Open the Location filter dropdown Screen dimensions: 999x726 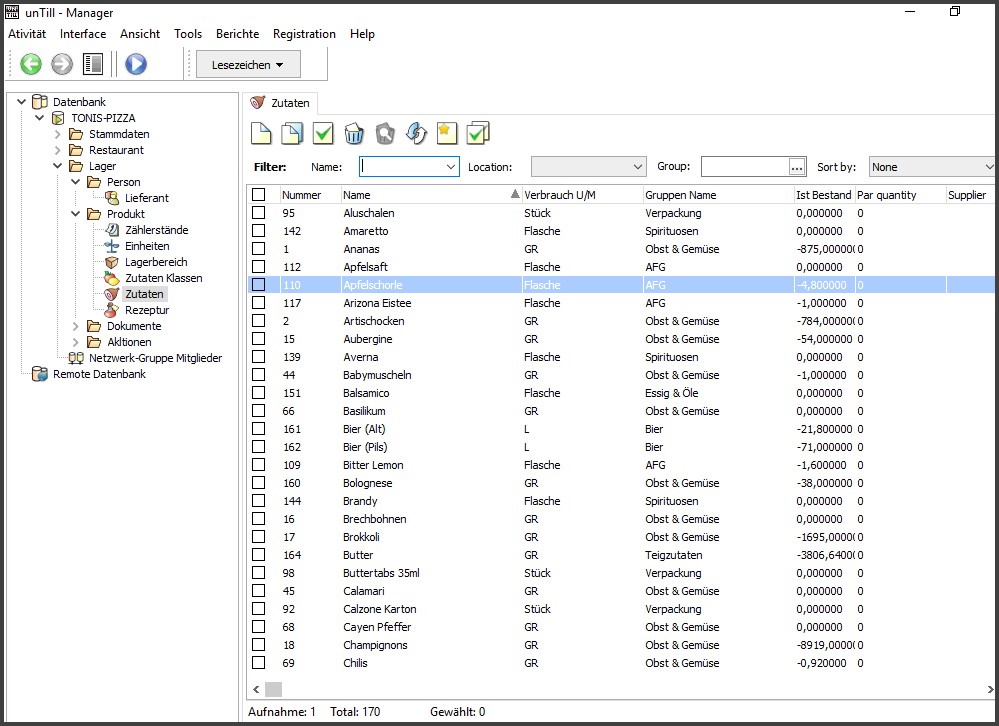589,167
